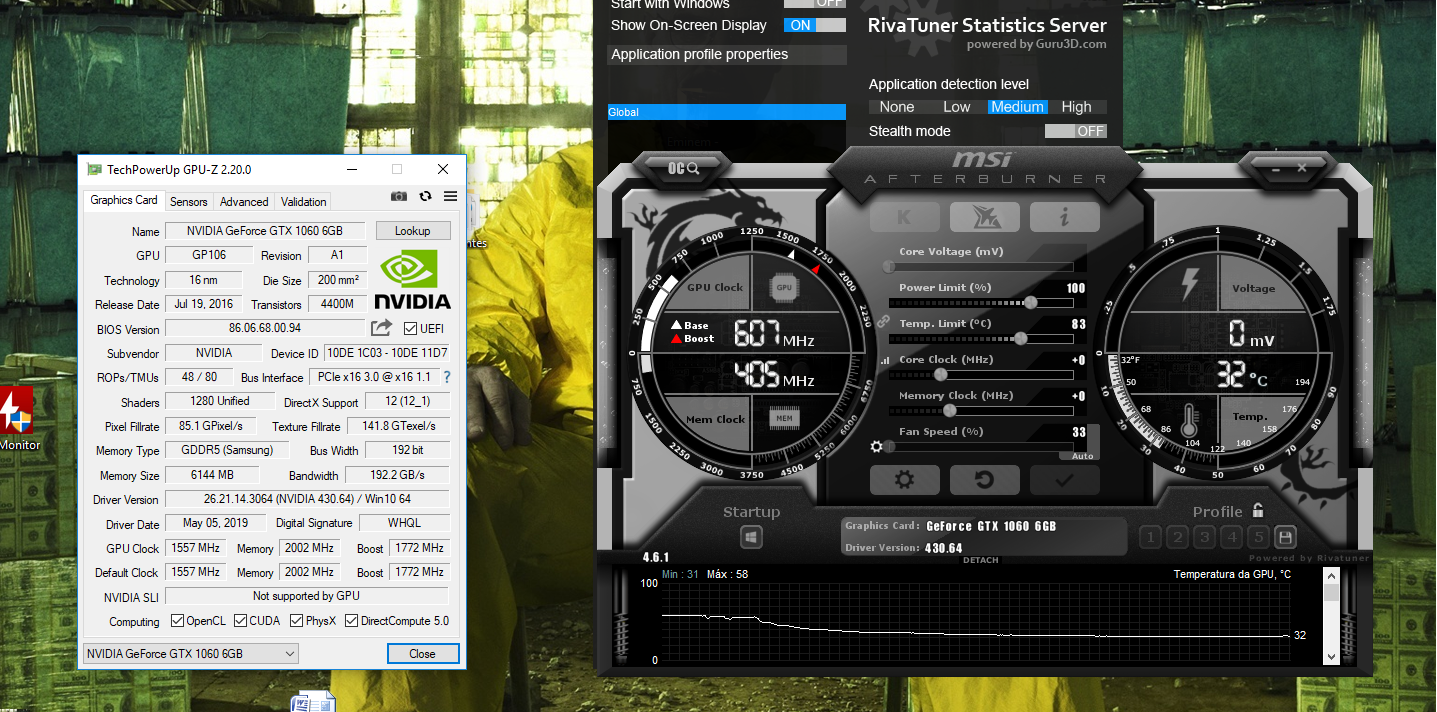Open Afterburner OC Scanner button

coord(683,168)
